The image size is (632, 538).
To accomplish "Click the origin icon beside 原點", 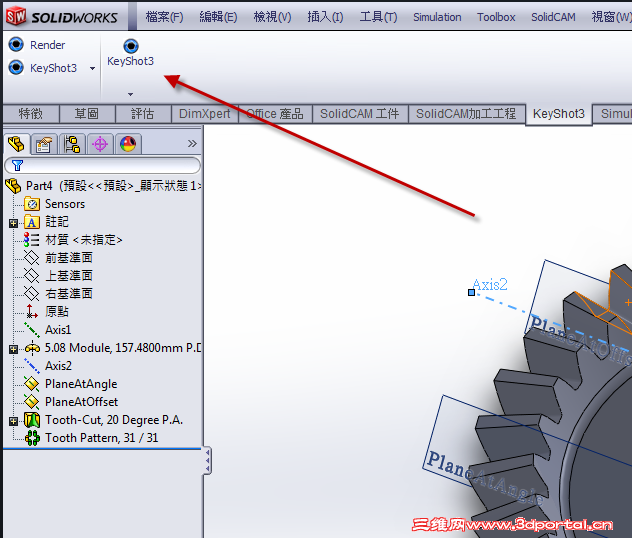I will click(x=32, y=312).
